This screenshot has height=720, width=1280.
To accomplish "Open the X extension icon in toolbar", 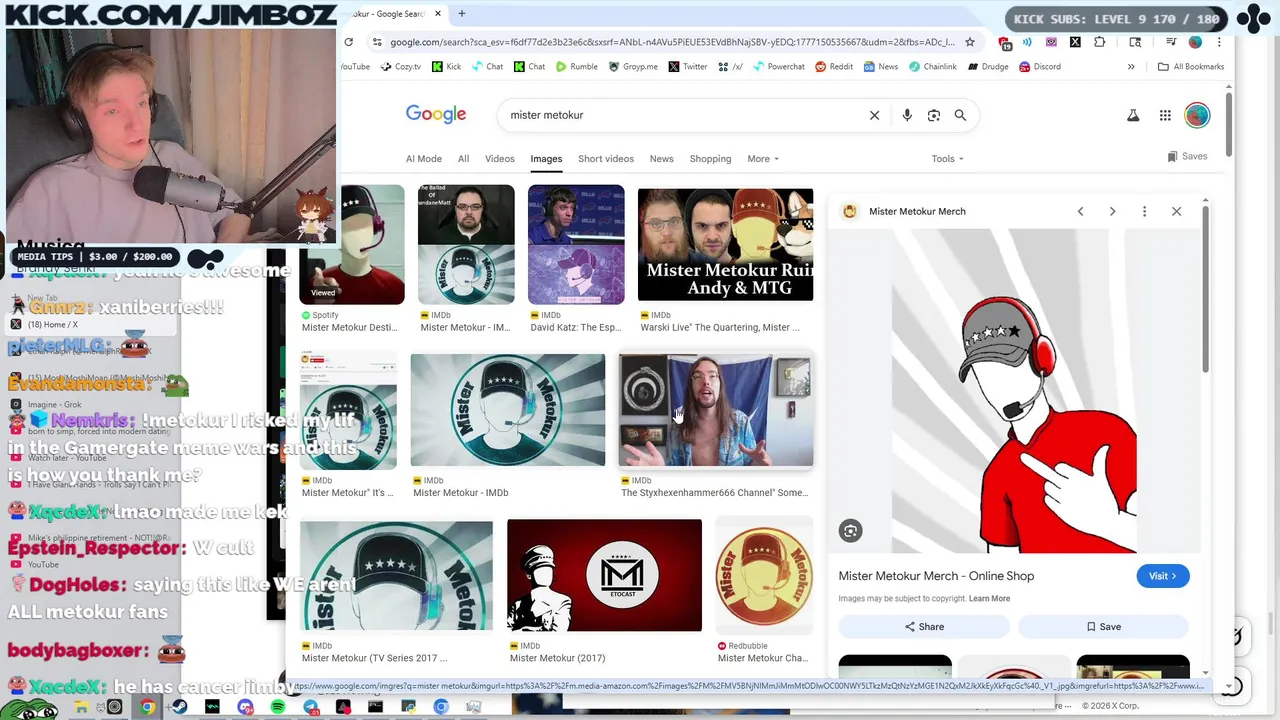I will point(1075,42).
